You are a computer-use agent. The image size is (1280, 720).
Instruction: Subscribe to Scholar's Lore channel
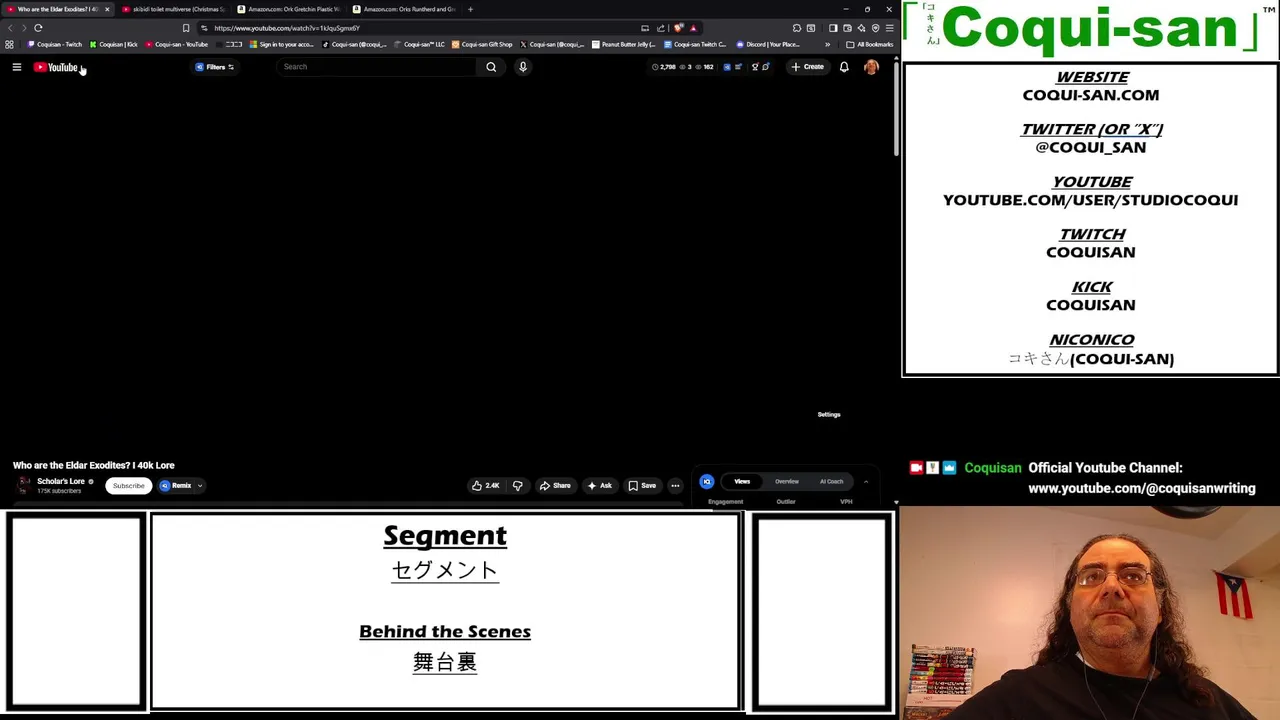tap(128, 485)
